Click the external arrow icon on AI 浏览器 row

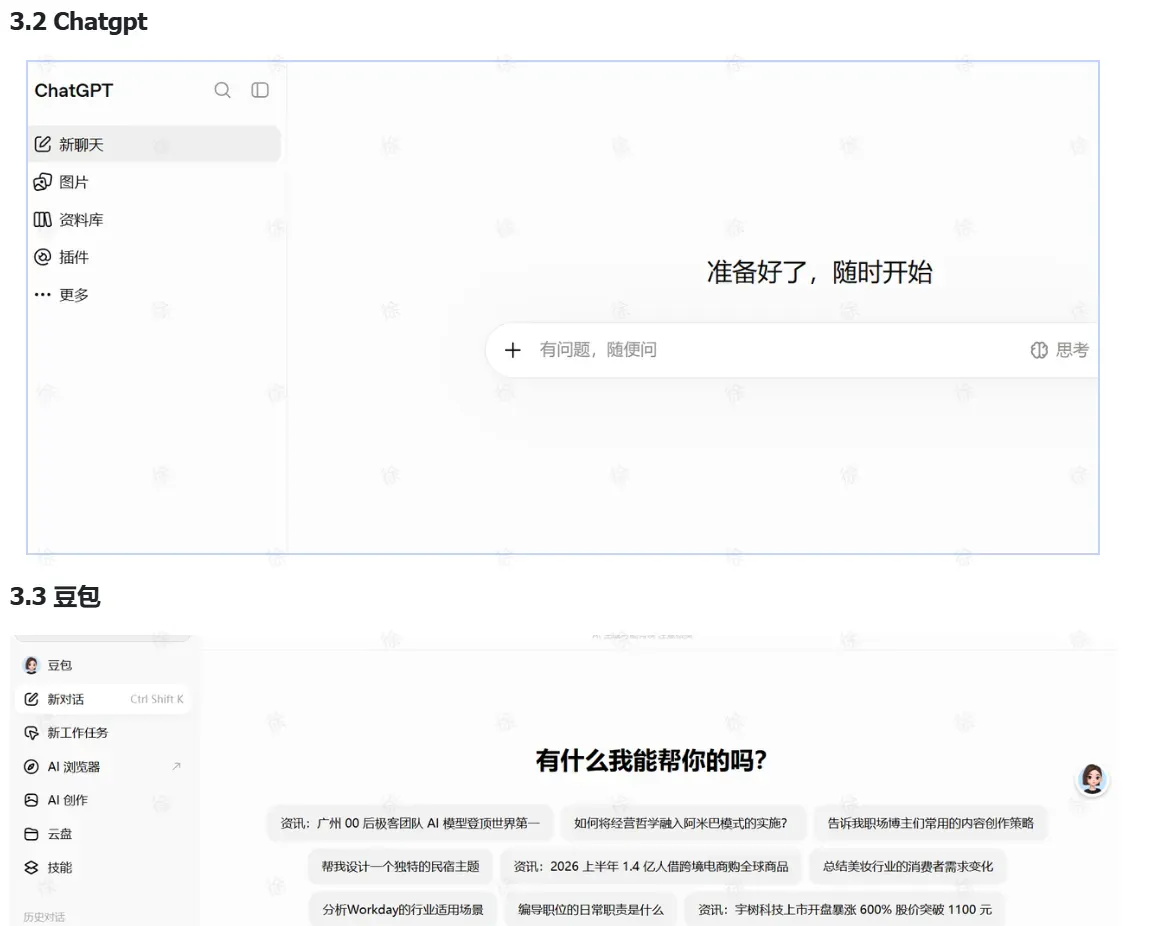[176, 766]
